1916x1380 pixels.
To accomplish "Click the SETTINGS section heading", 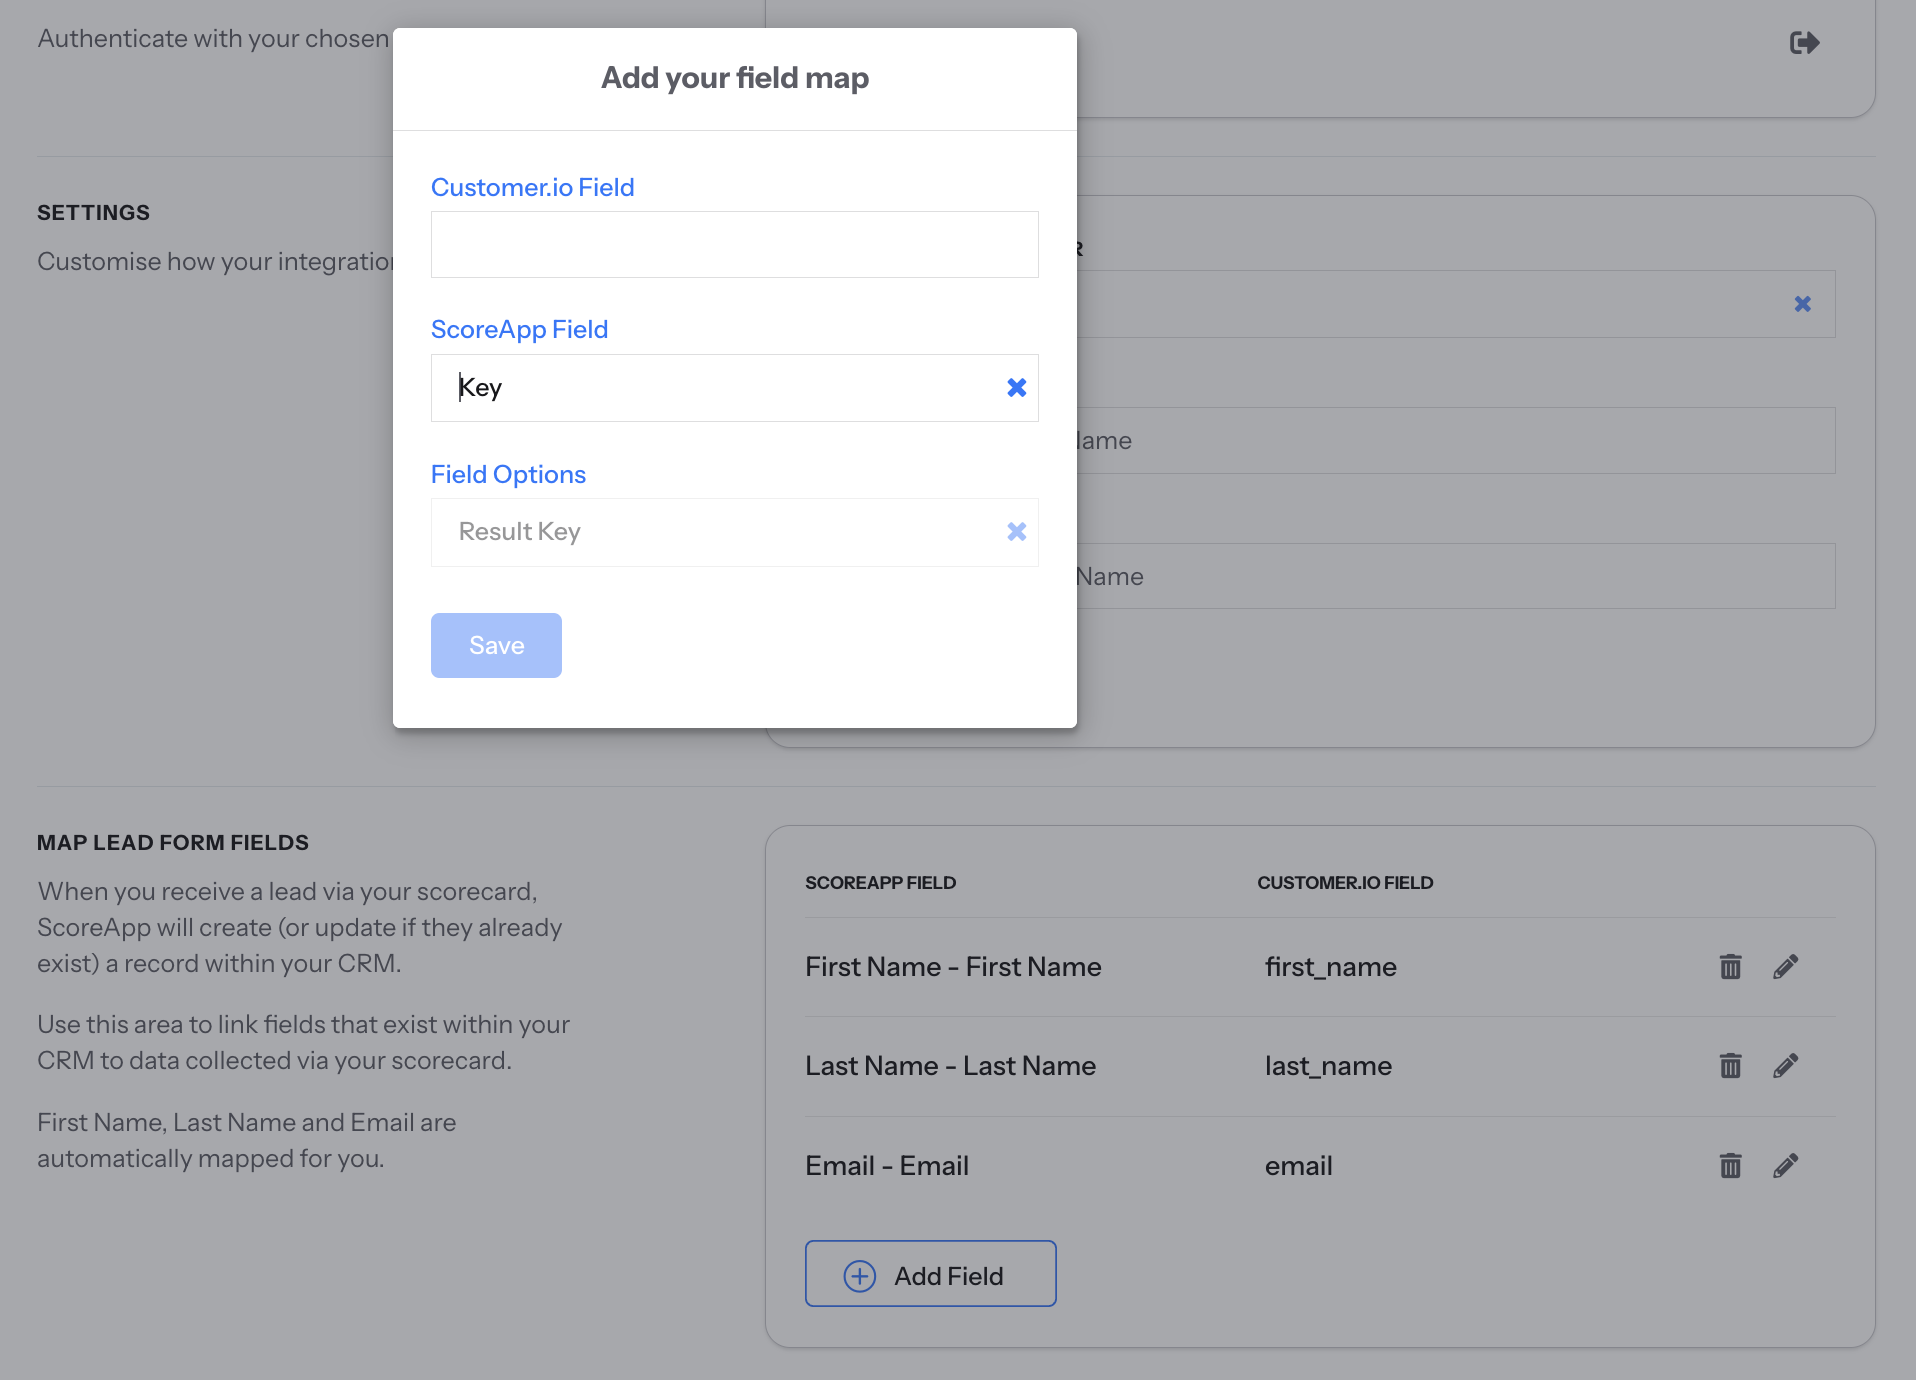I will tap(93, 213).
